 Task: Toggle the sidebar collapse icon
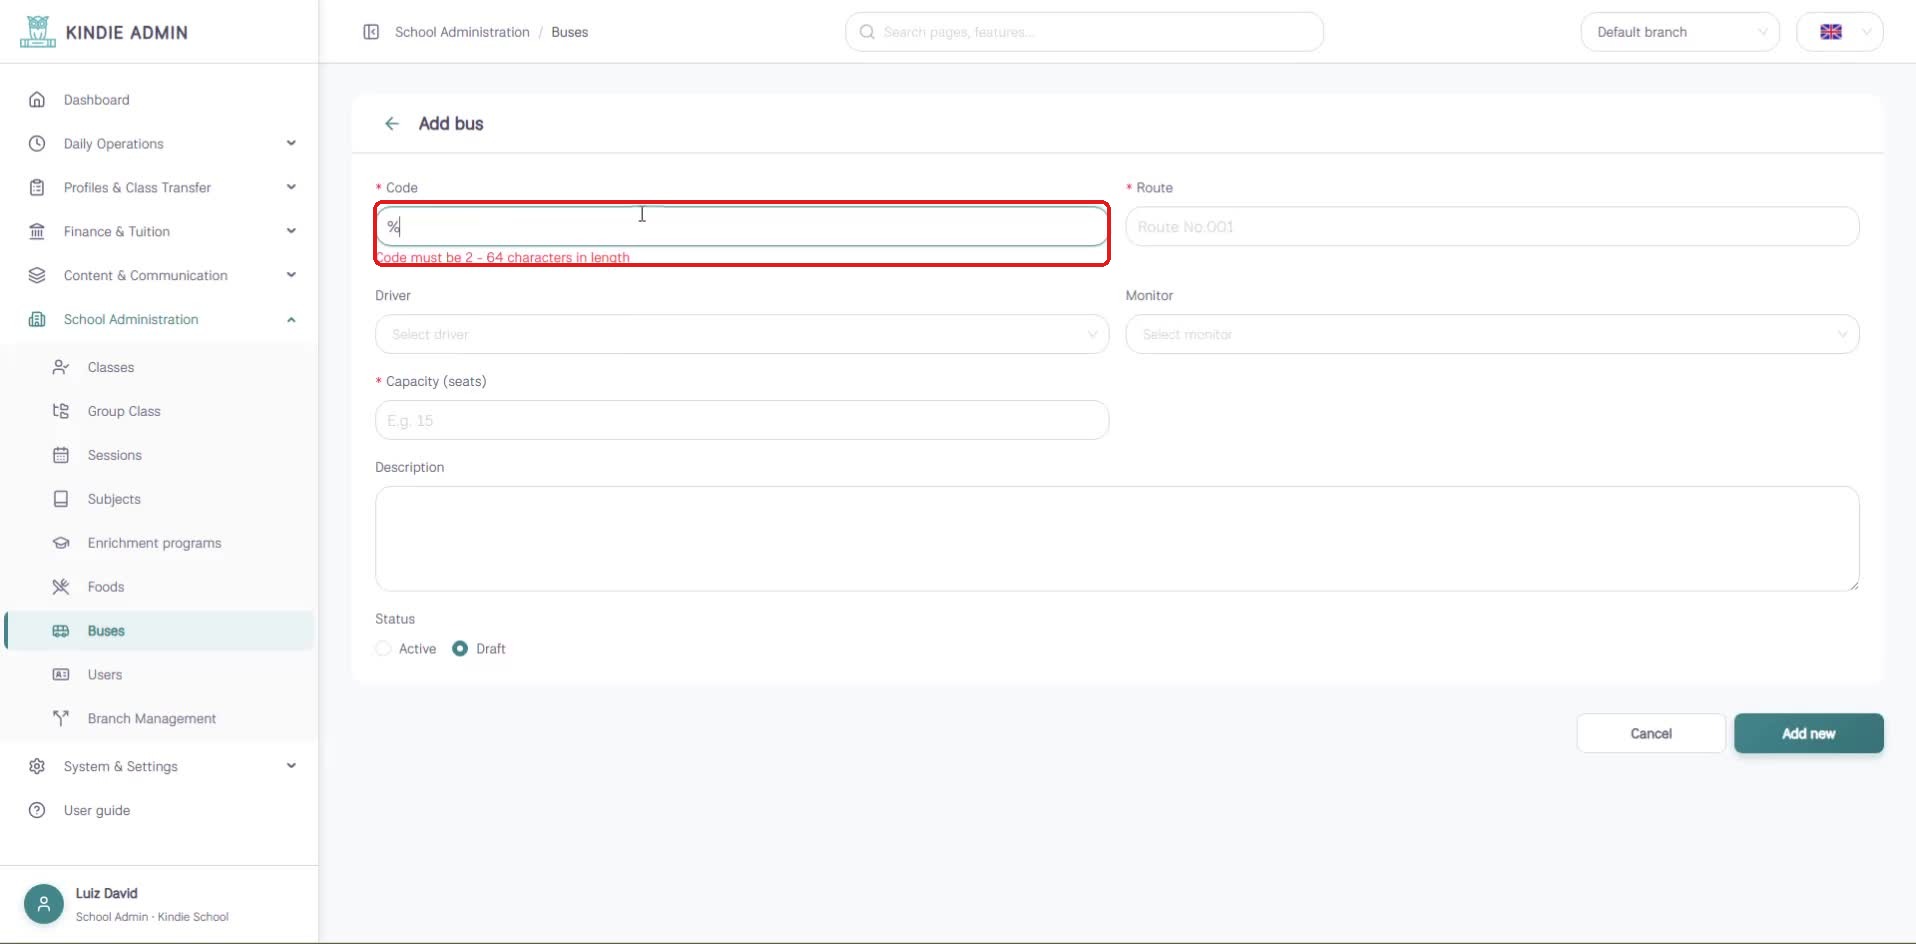click(371, 32)
